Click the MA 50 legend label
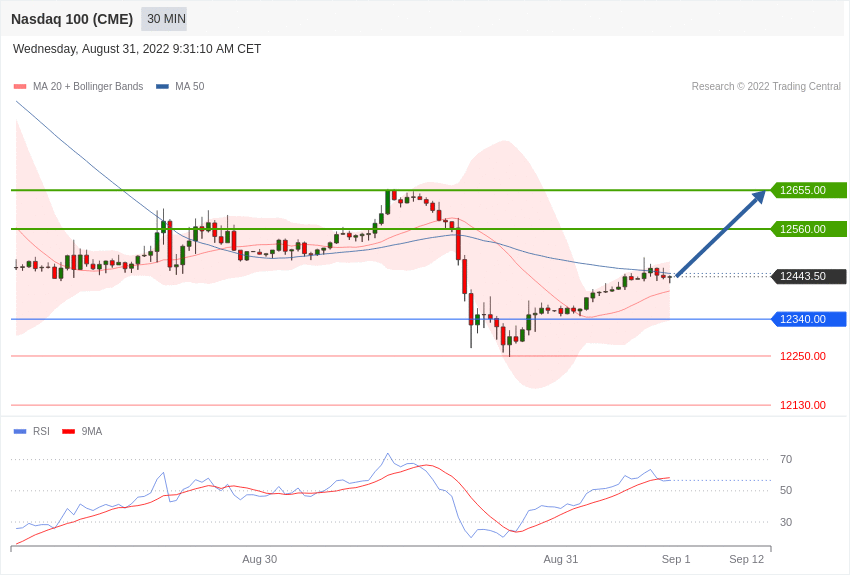This screenshot has height=576, width=850. coord(190,86)
